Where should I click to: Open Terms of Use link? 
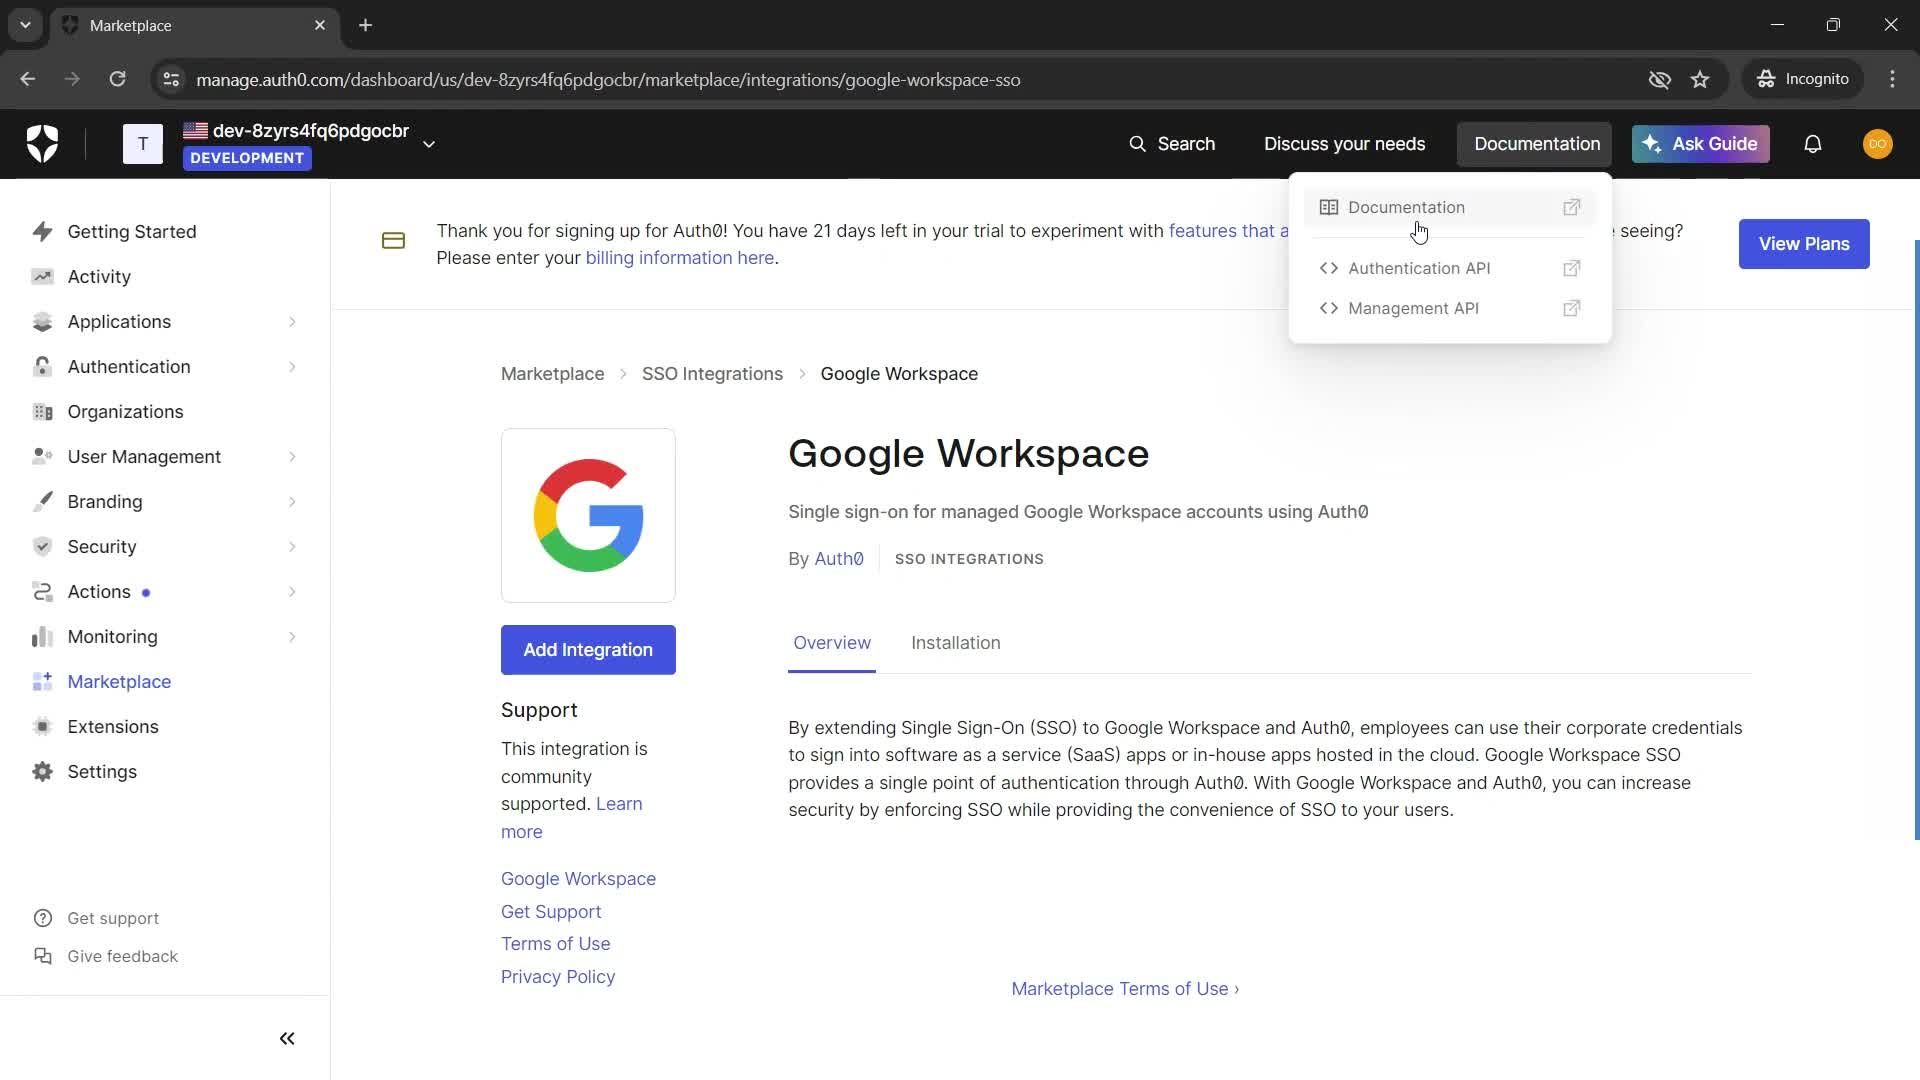click(x=555, y=944)
